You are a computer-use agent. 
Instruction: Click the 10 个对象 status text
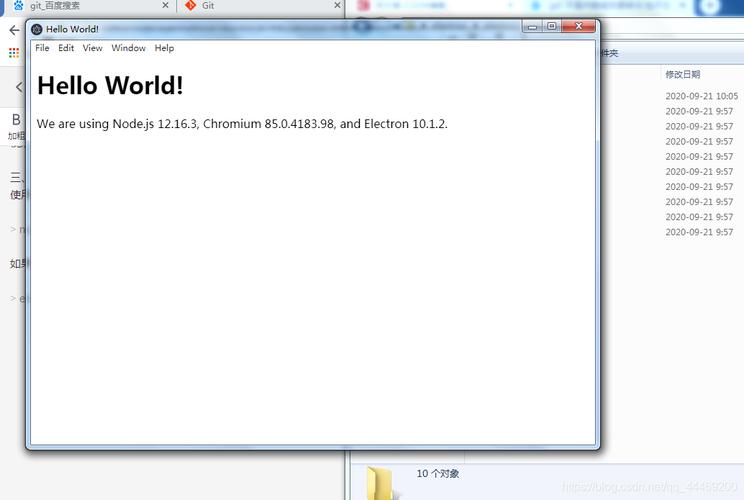click(x=437, y=473)
